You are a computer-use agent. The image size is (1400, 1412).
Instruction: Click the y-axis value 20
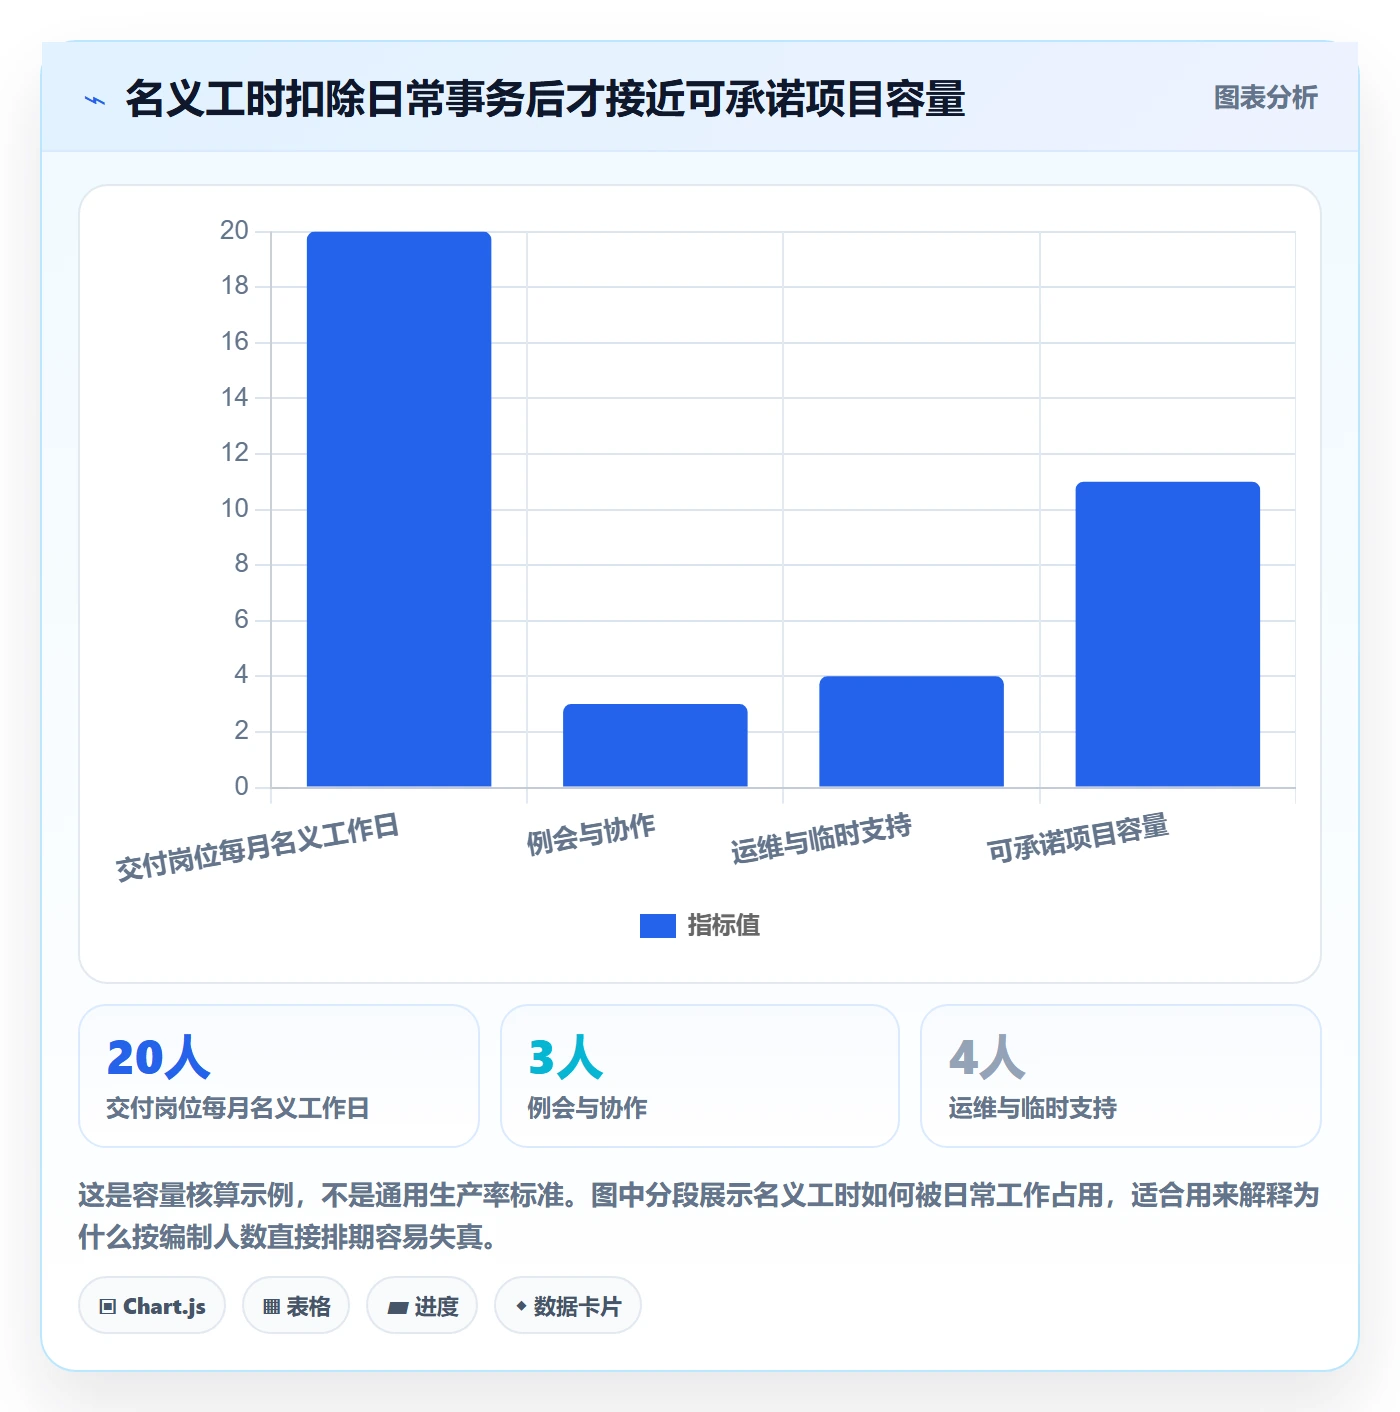[x=234, y=231]
